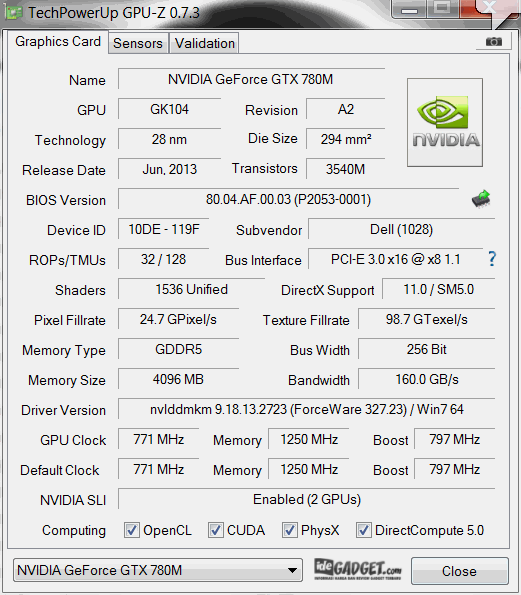Toggle the OpenCL checkbox
Screen dimensions: 521x595
point(131,530)
